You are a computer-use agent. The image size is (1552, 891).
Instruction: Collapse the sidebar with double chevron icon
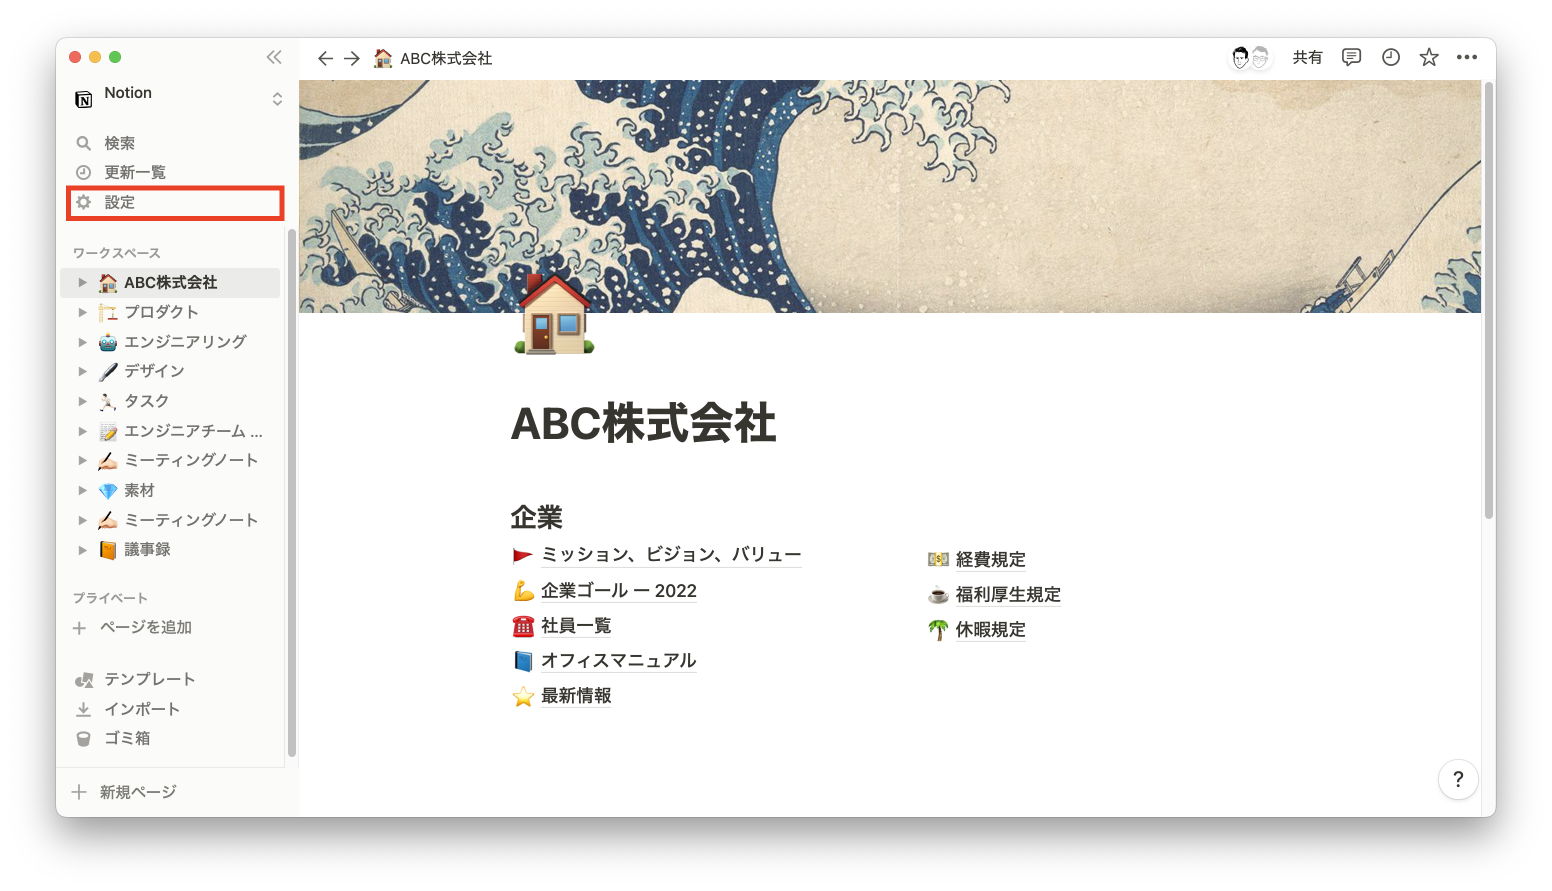point(274,57)
